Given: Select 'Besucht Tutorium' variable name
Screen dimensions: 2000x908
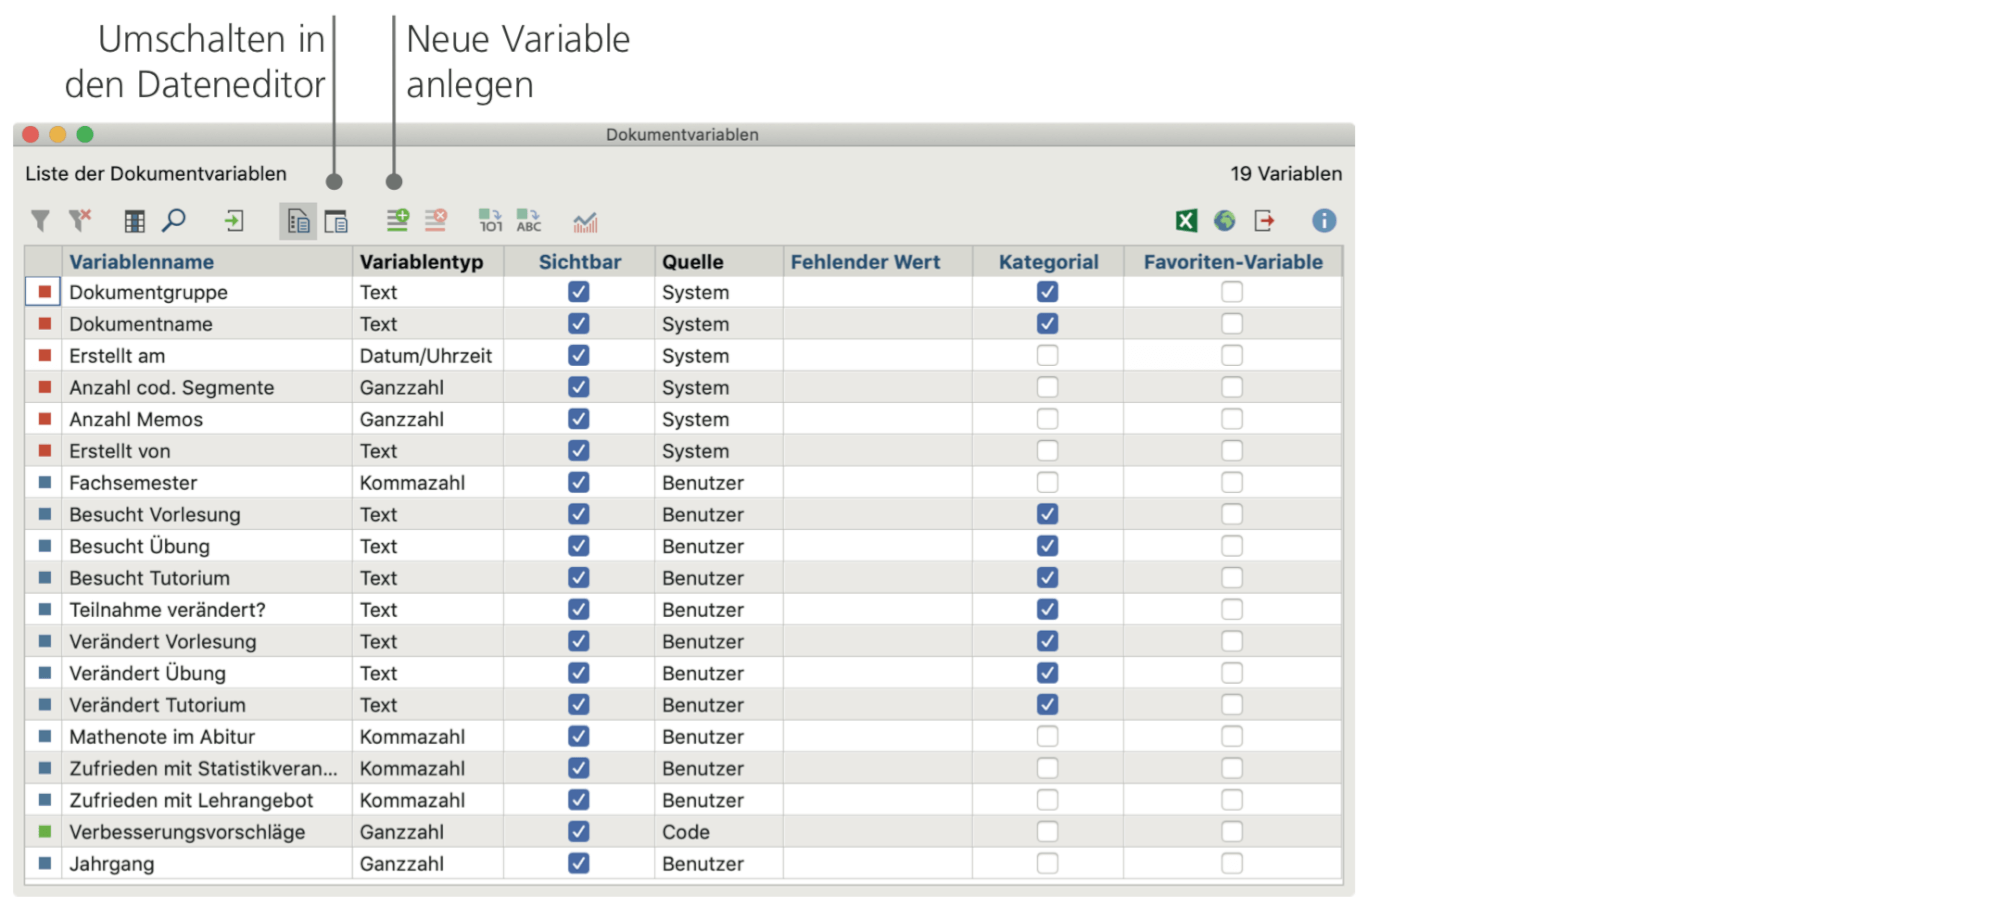Looking at the screenshot, I should (x=150, y=578).
